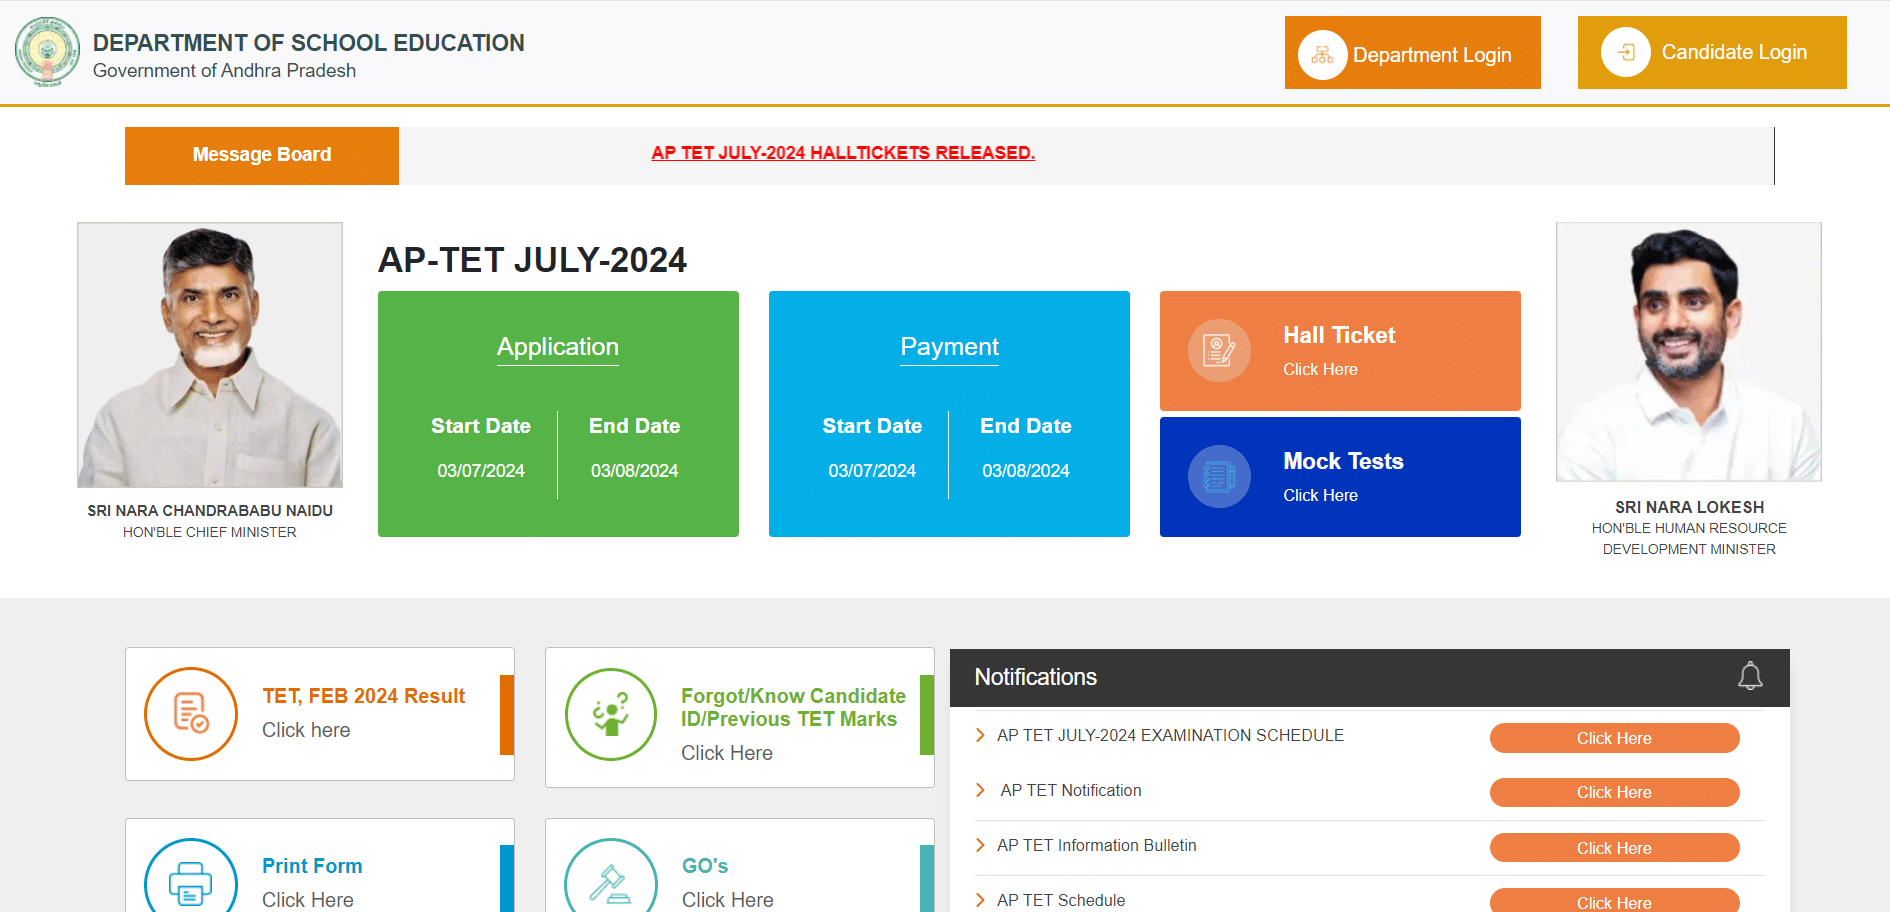Click the Department Login network icon
The height and width of the screenshot is (912, 1890).
pyautogui.click(x=1321, y=52)
